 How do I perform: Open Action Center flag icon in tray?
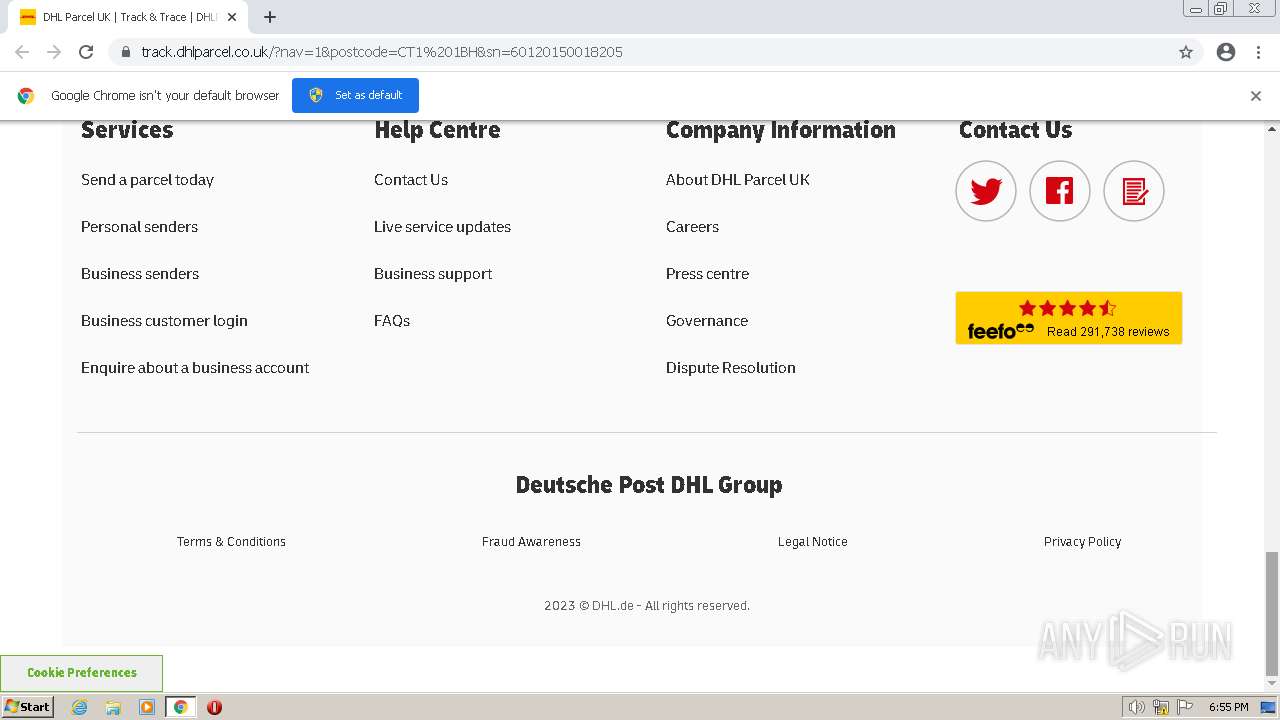pos(1185,707)
